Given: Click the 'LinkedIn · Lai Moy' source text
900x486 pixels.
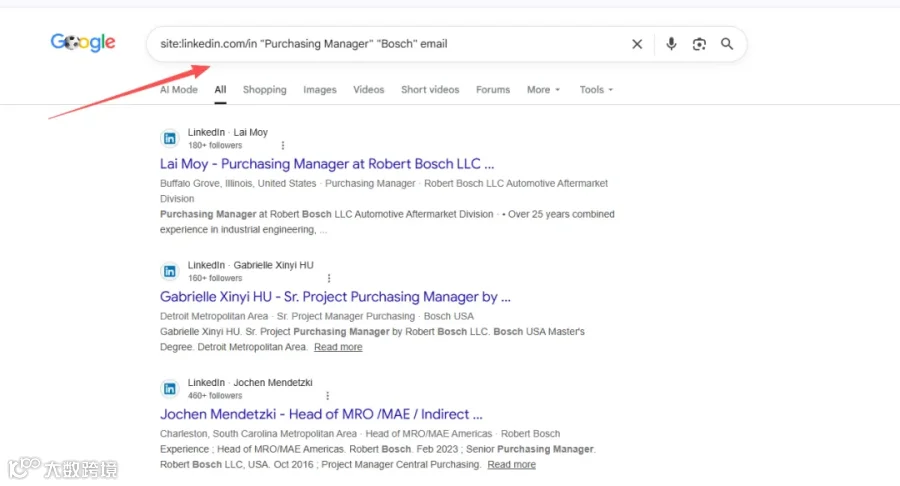Looking at the screenshot, I should click(x=228, y=133).
